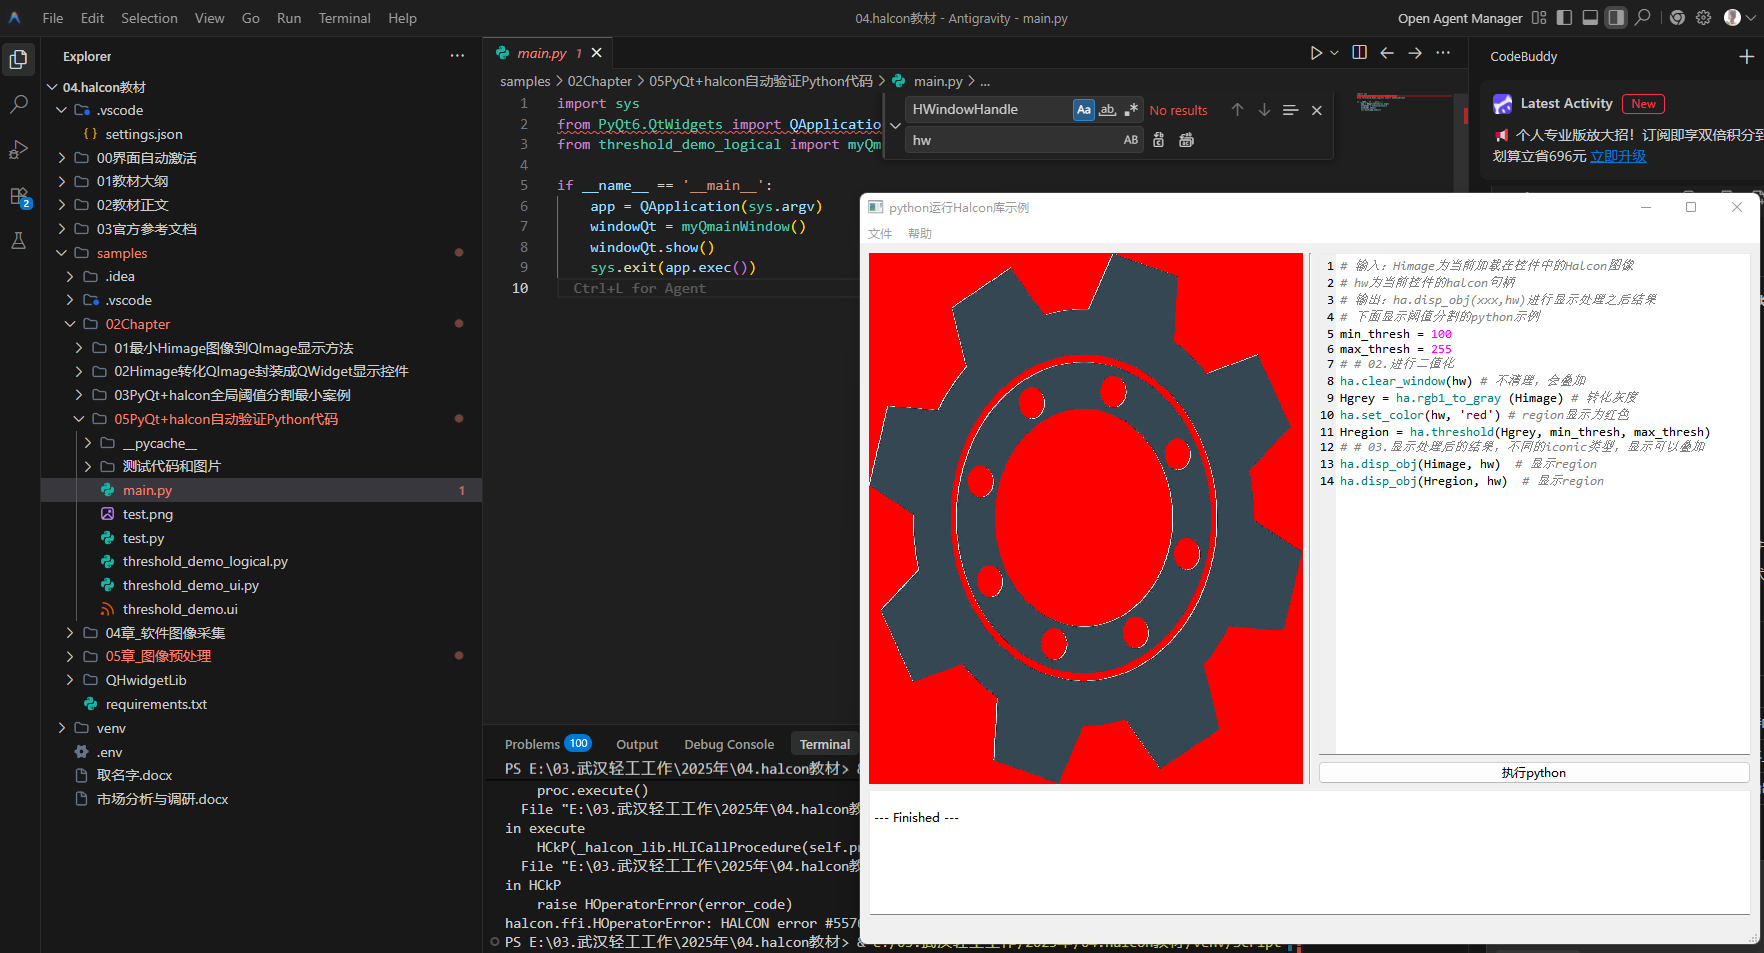This screenshot has width=1764, height=953.
Task: Toggle Use Regular Expression in find
Action: pos(1131,110)
